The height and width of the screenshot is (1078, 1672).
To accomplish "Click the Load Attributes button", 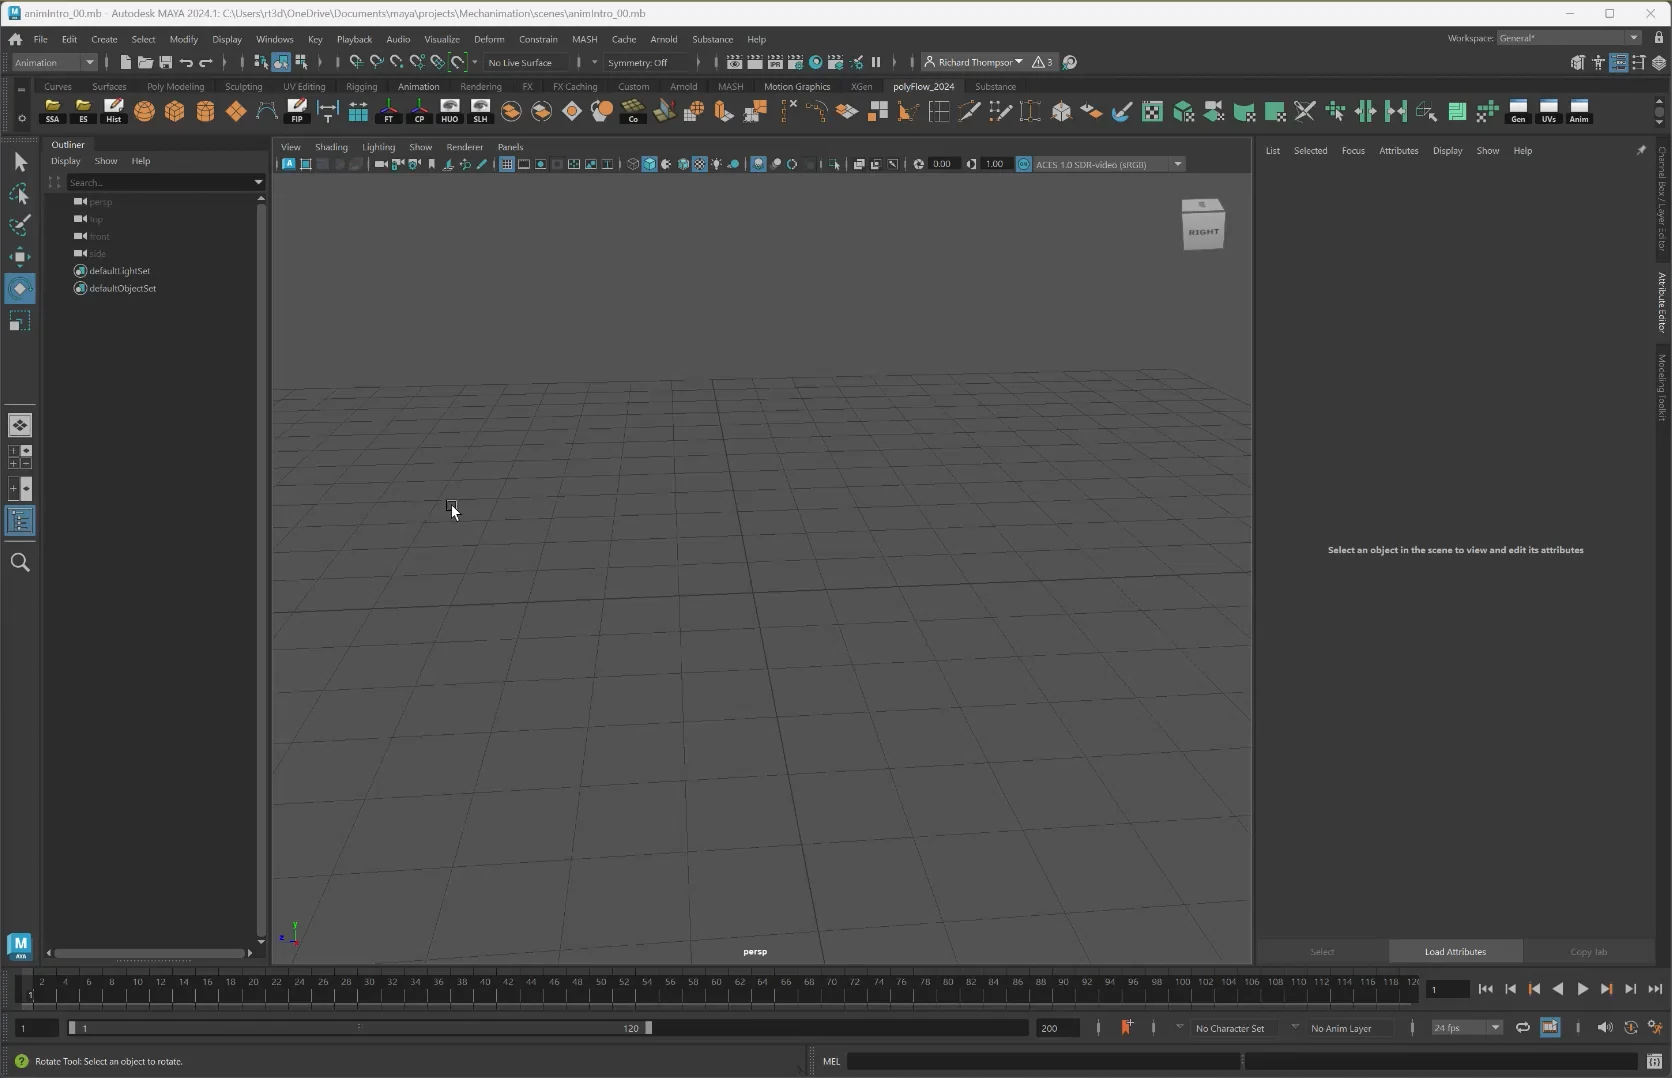I will [x=1455, y=952].
